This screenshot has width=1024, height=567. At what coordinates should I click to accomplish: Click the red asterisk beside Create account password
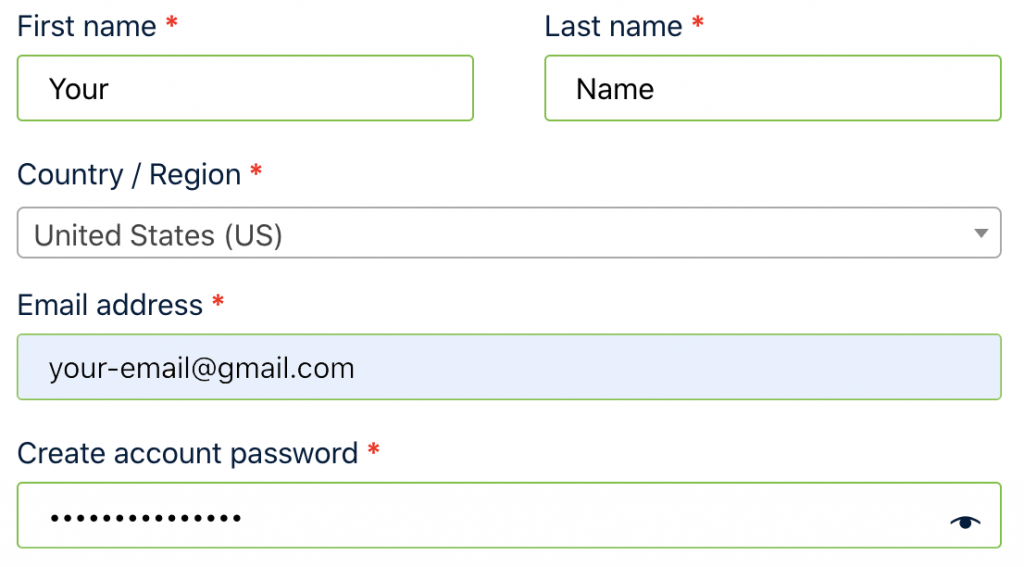pos(374,450)
